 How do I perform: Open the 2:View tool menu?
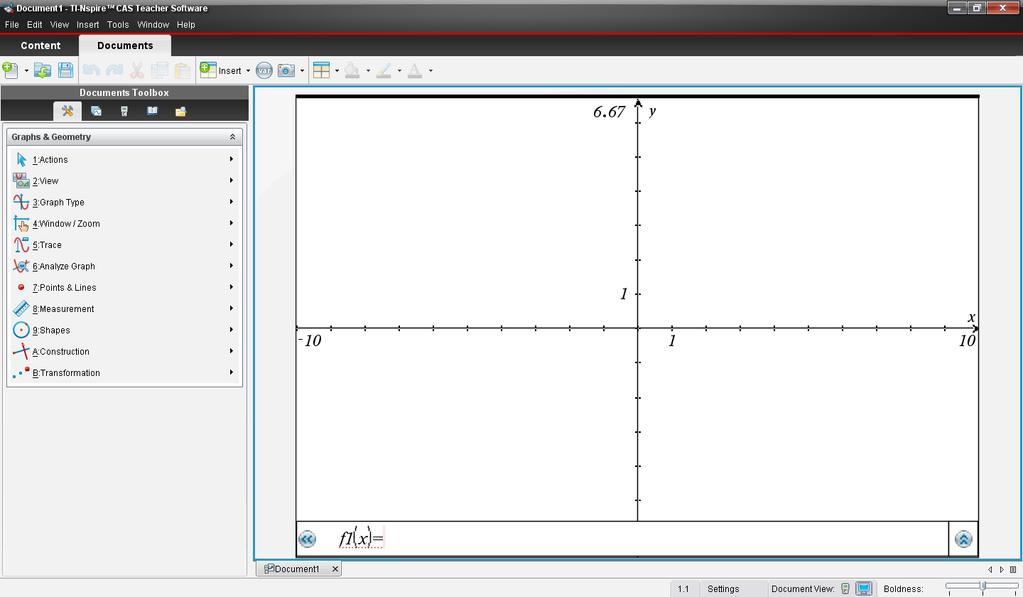click(124, 181)
